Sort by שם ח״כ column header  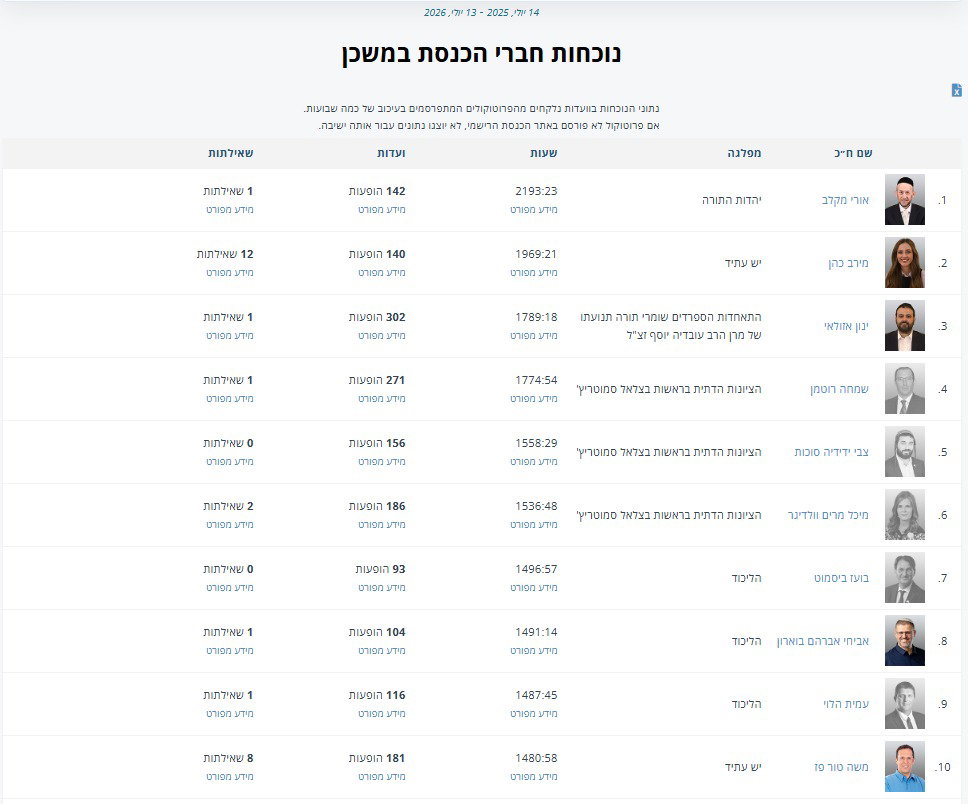tap(853, 153)
